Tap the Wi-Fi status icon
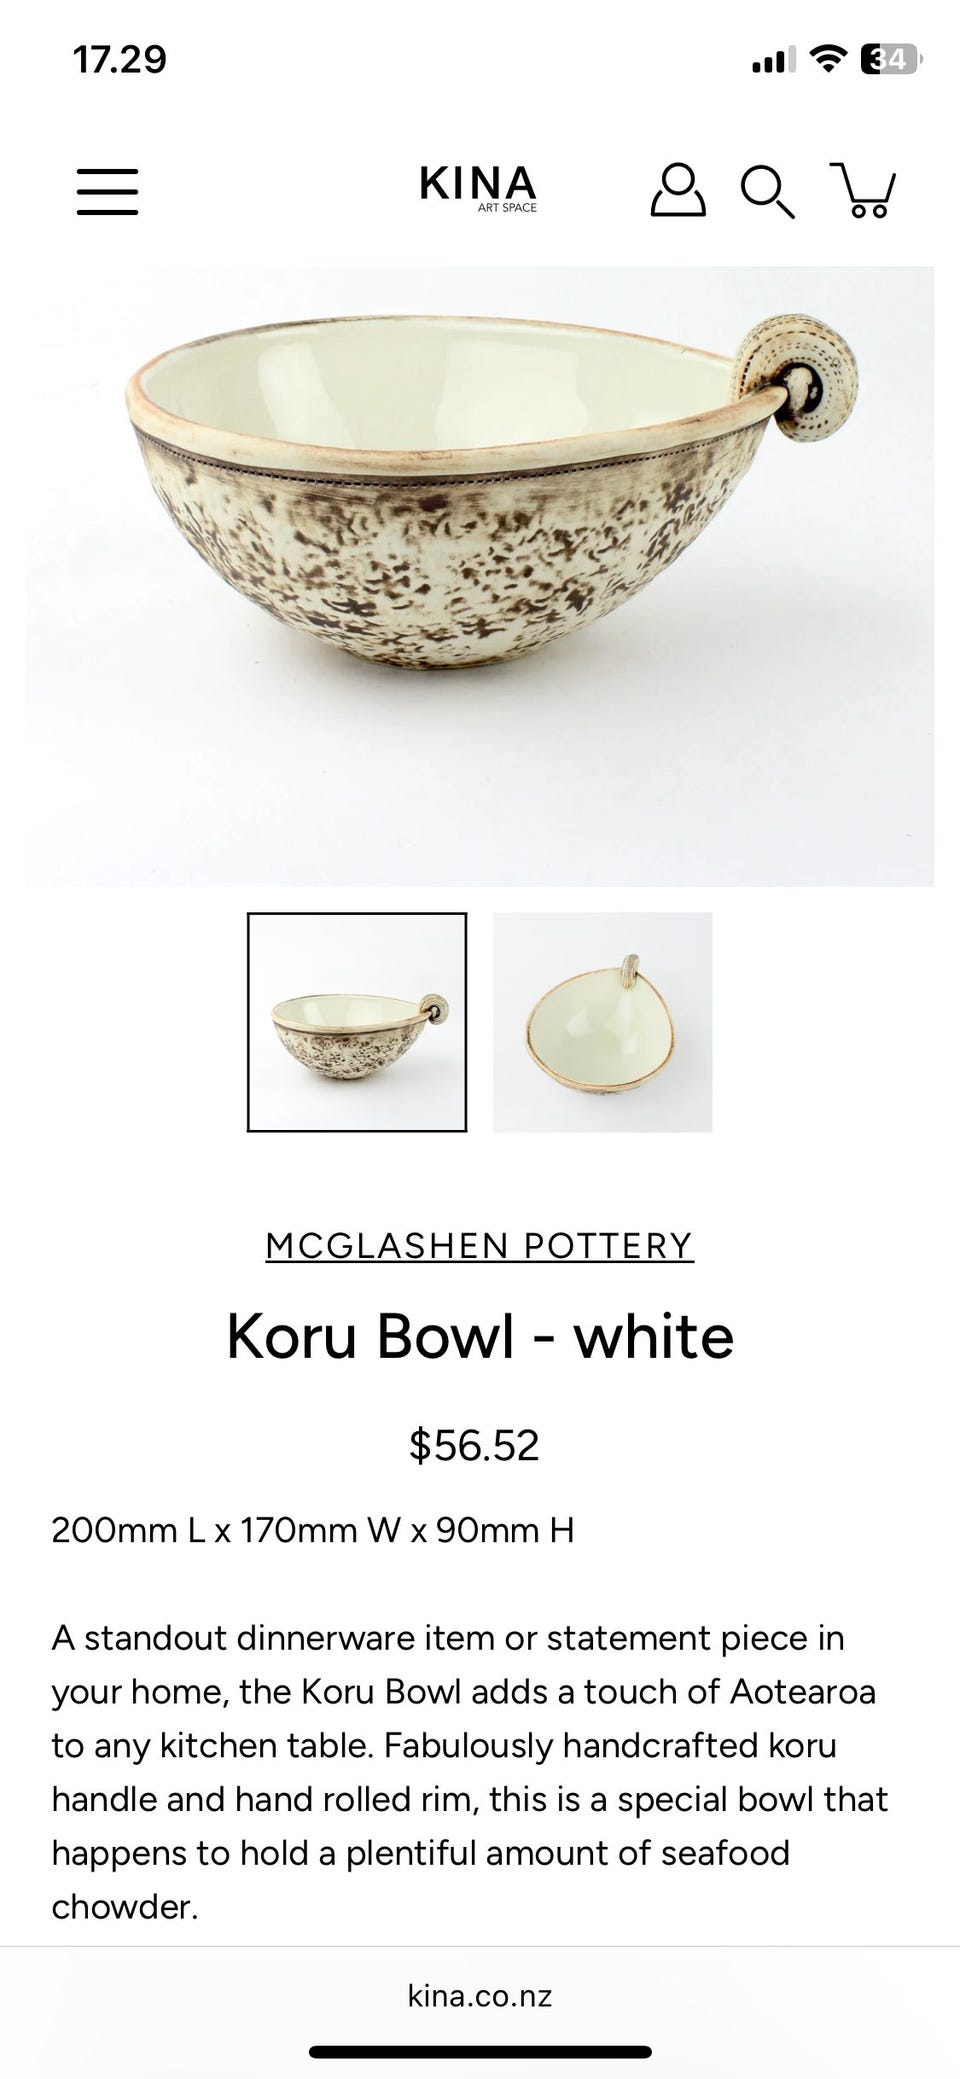960x2079 pixels. [x=827, y=60]
